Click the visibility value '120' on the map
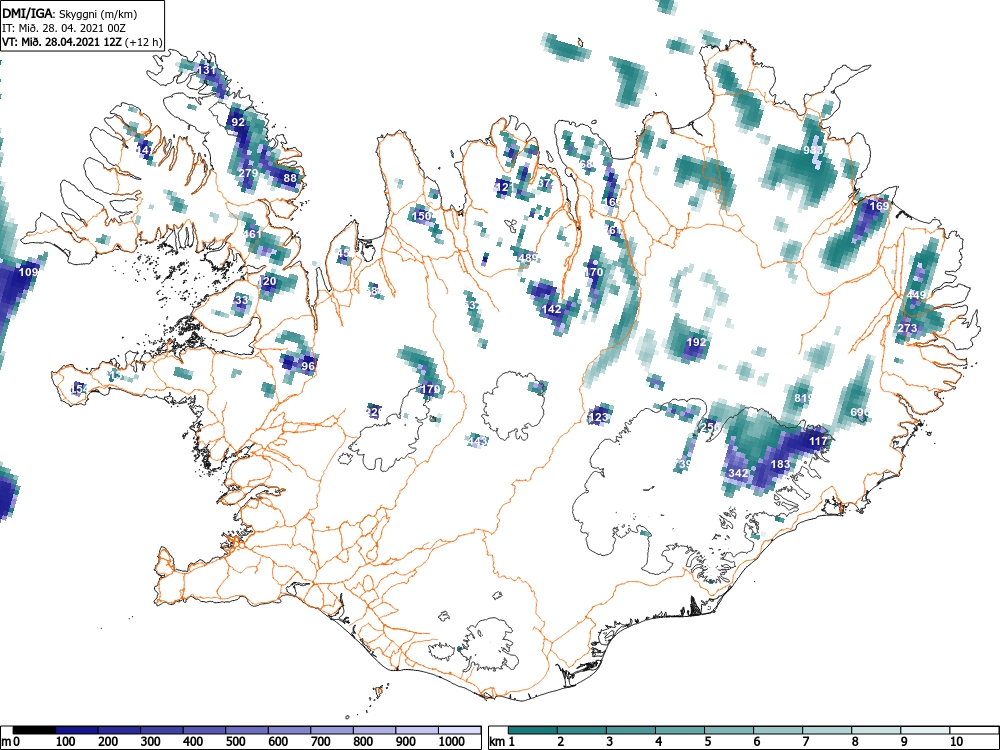The width and height of the screenshot is (1000, 750). [x=267, y=281]
